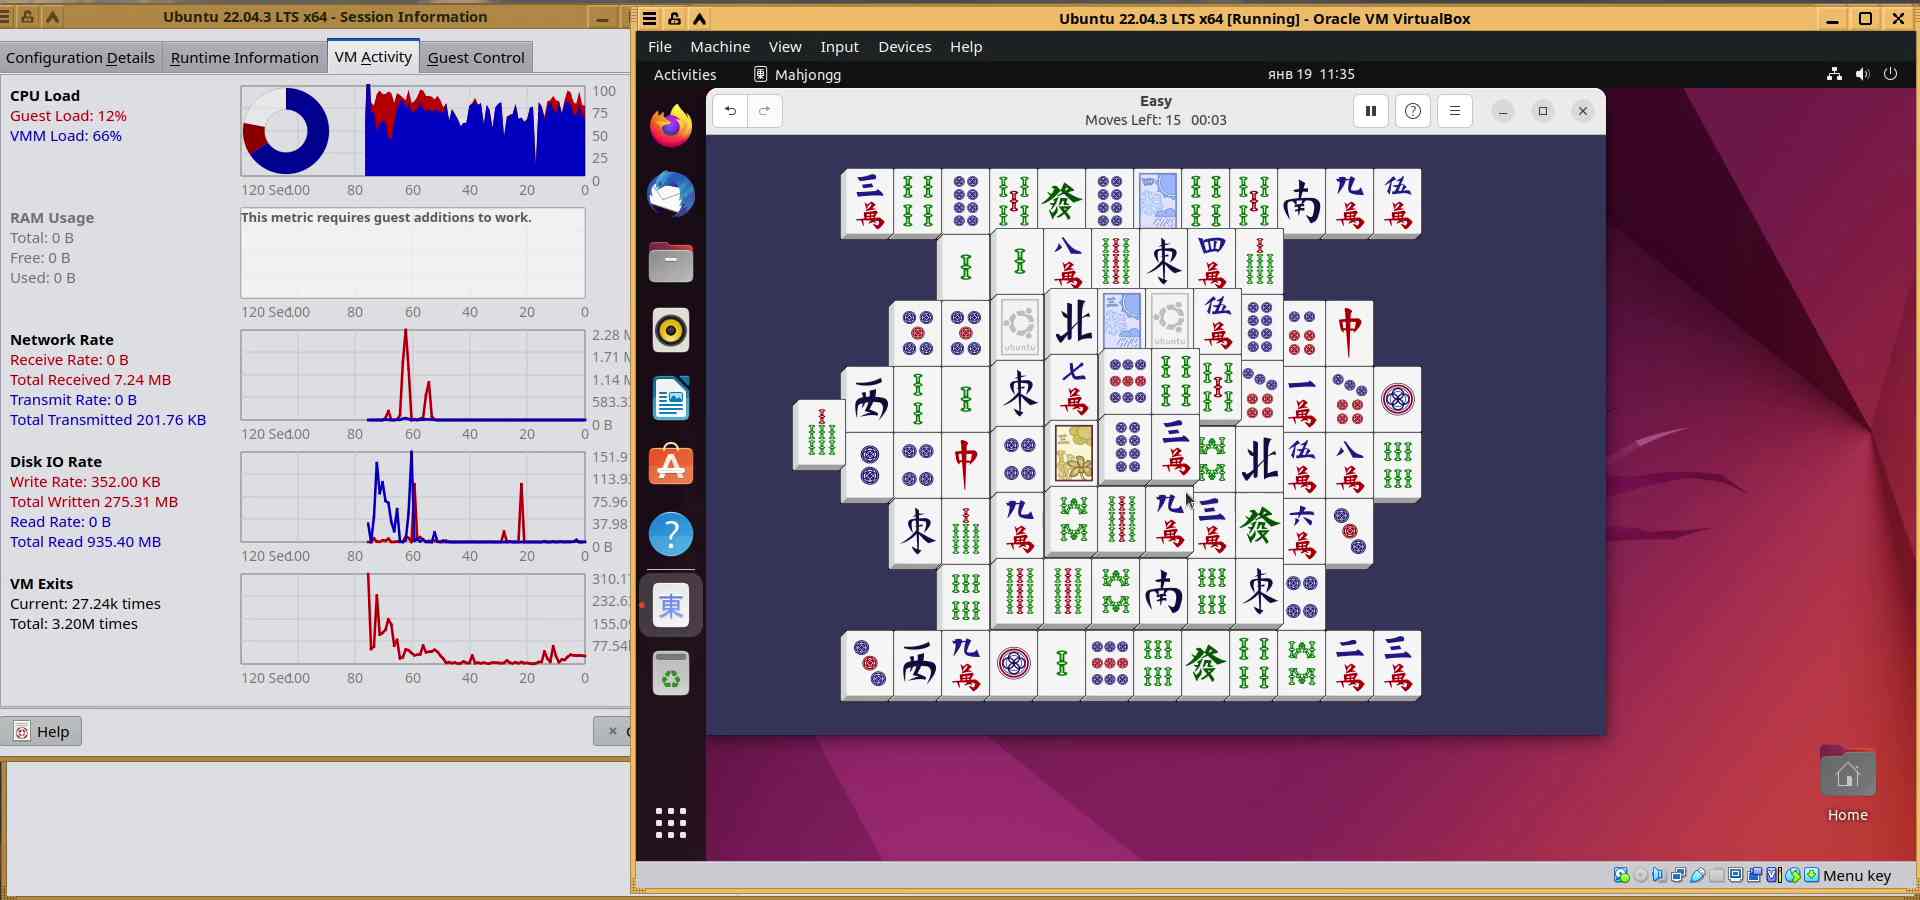Show Applications grid in the dock
This screenshot has width=1920, height=900.
click(x=671, y=823)
